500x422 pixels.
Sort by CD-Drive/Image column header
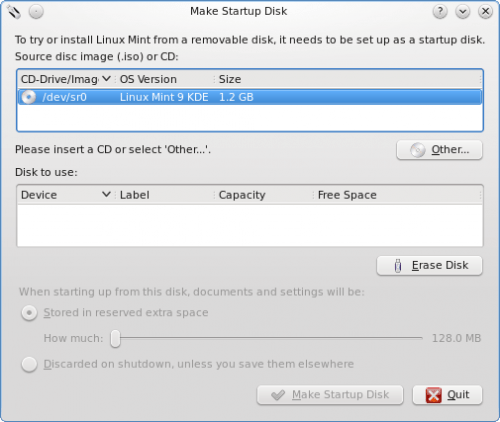(66, 79)
